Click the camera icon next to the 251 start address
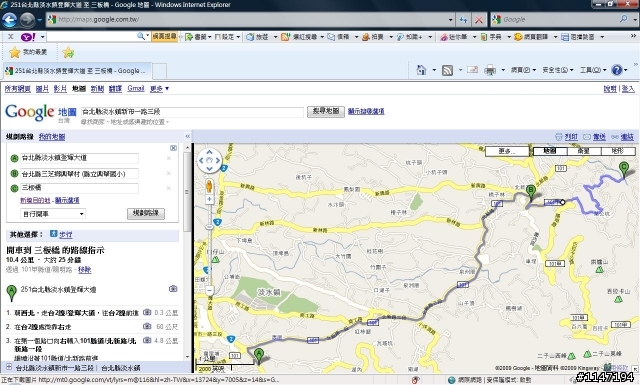640x385 pixels. 173,289
